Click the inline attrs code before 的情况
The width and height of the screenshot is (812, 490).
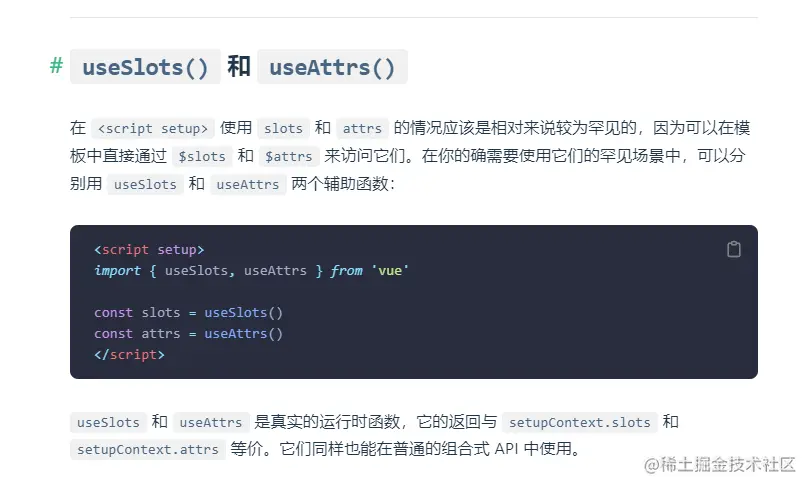pyautogui.click(x=362, y=129)
